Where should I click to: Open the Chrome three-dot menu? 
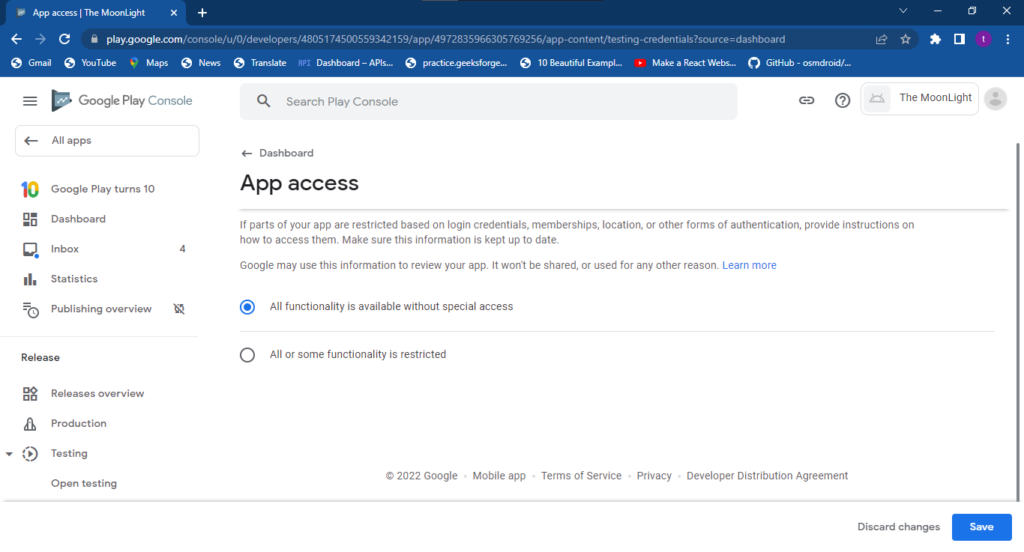click(x=1008, y=39)
